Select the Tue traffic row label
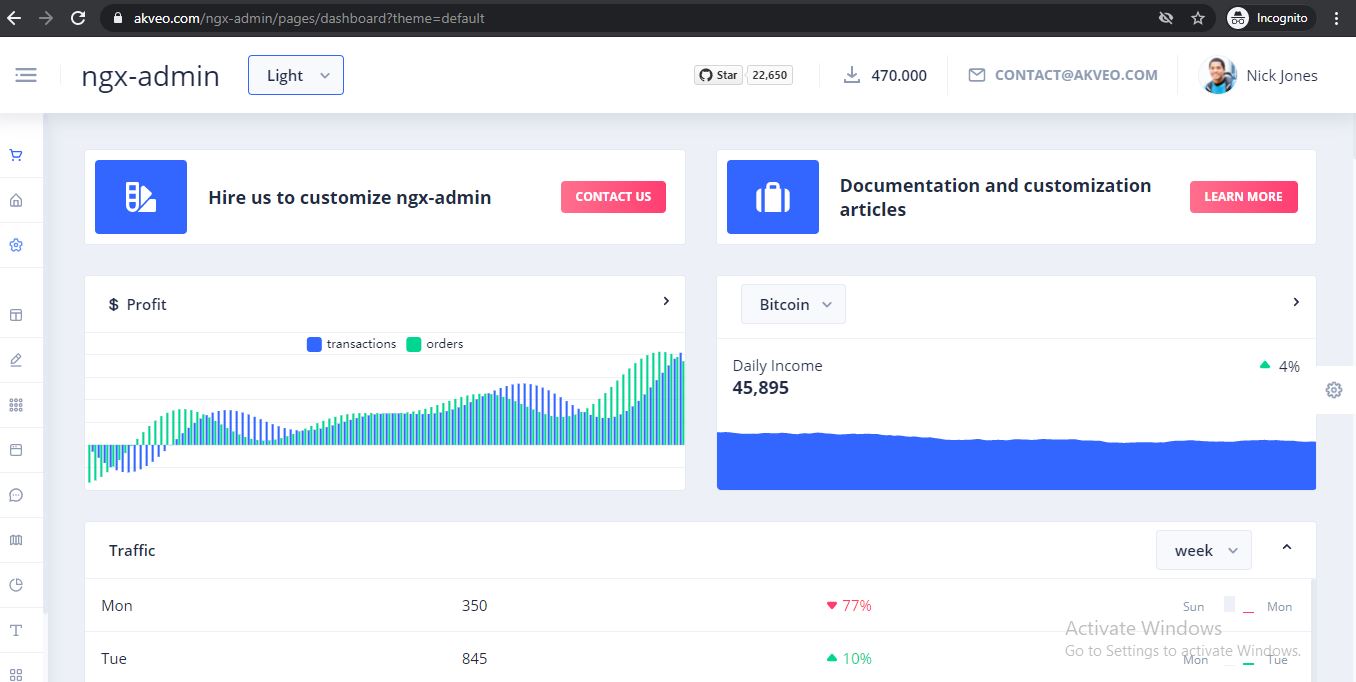Image resolution: width=1356 pixels, height=682 pixels. click(114, 659)
